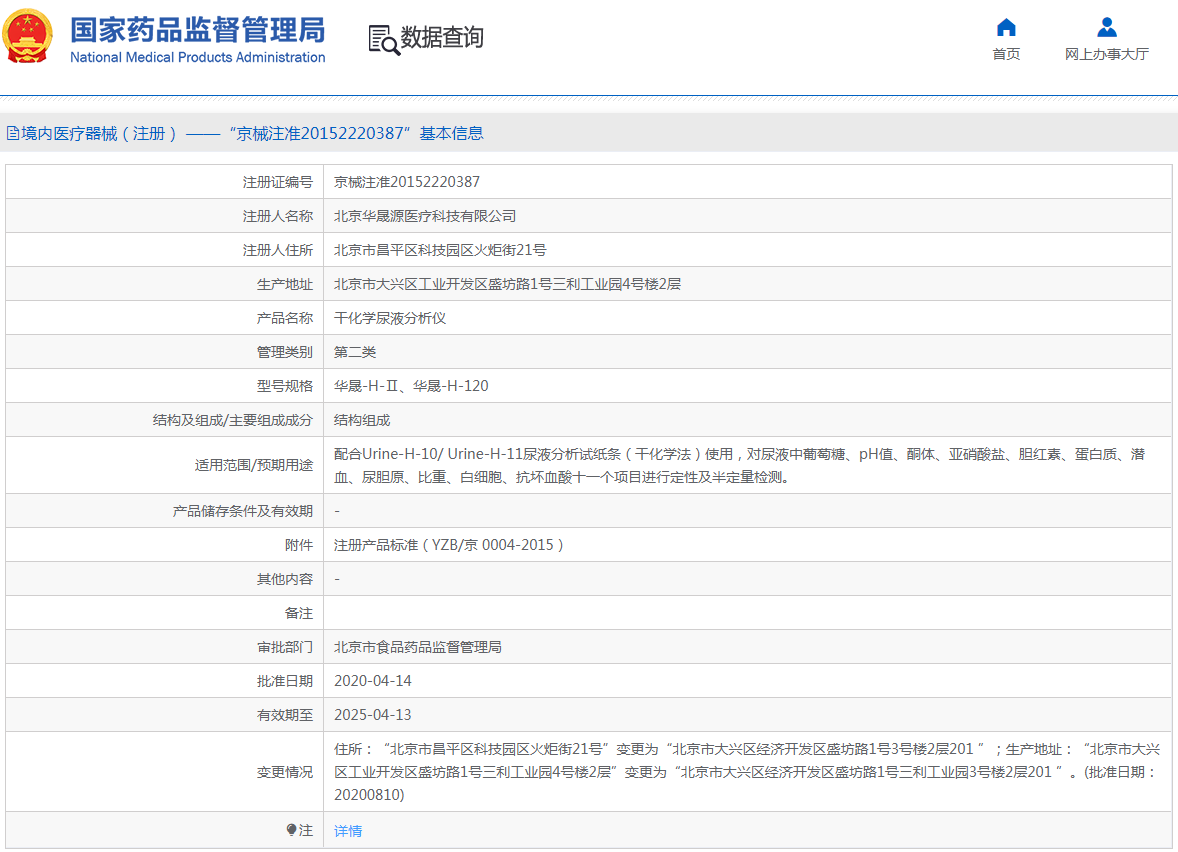Click the 附件 row label

pyautogui.click(x=299, y=545)
